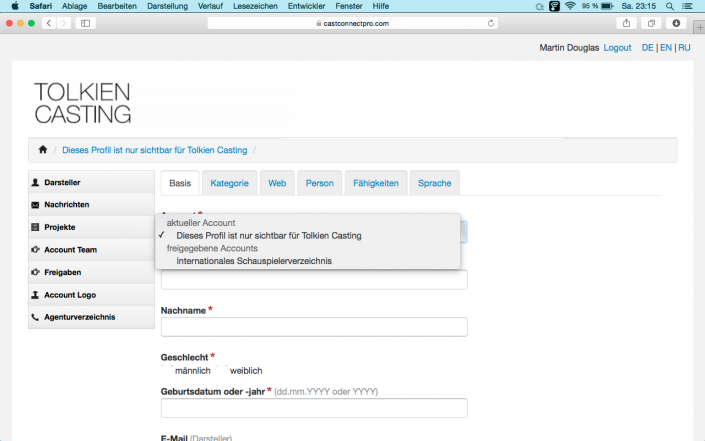Open the Apple menu
Viewport: 705px width, 441px height.
[x=15, y=6]
